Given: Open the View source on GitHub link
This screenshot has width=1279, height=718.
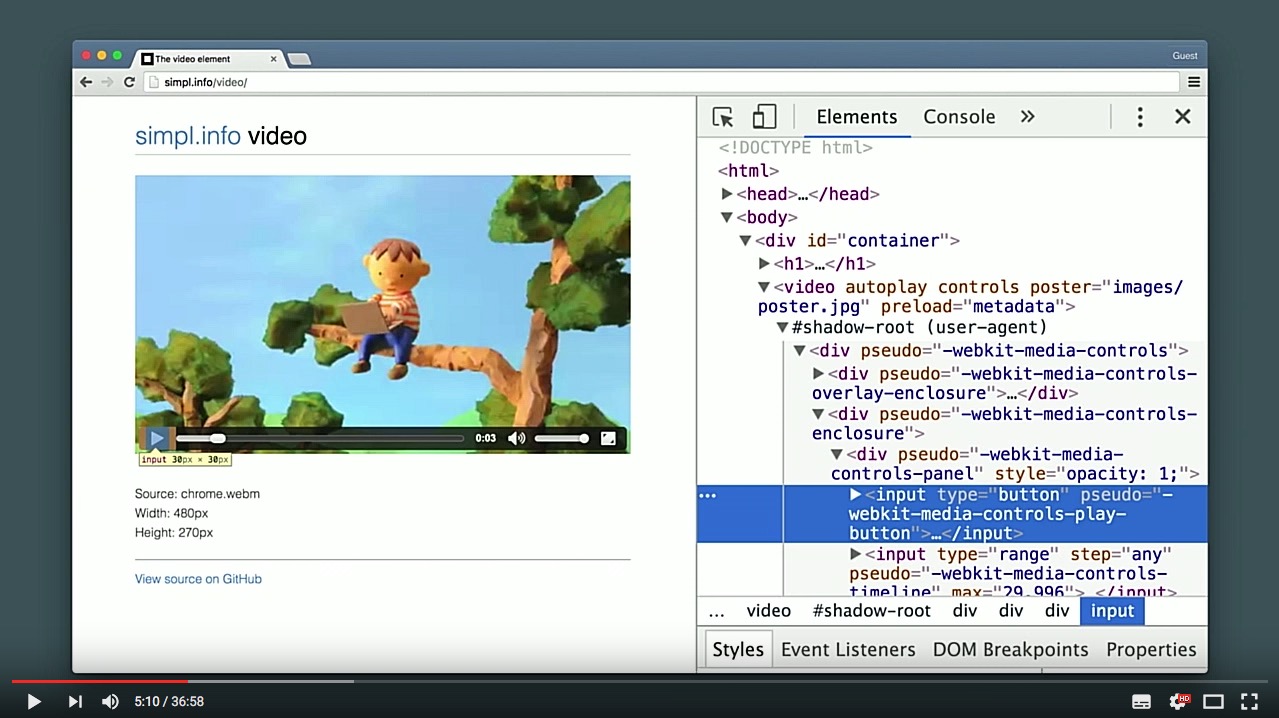Looking at the screenshot, I should pyautogui.click(x=198, y=579).
